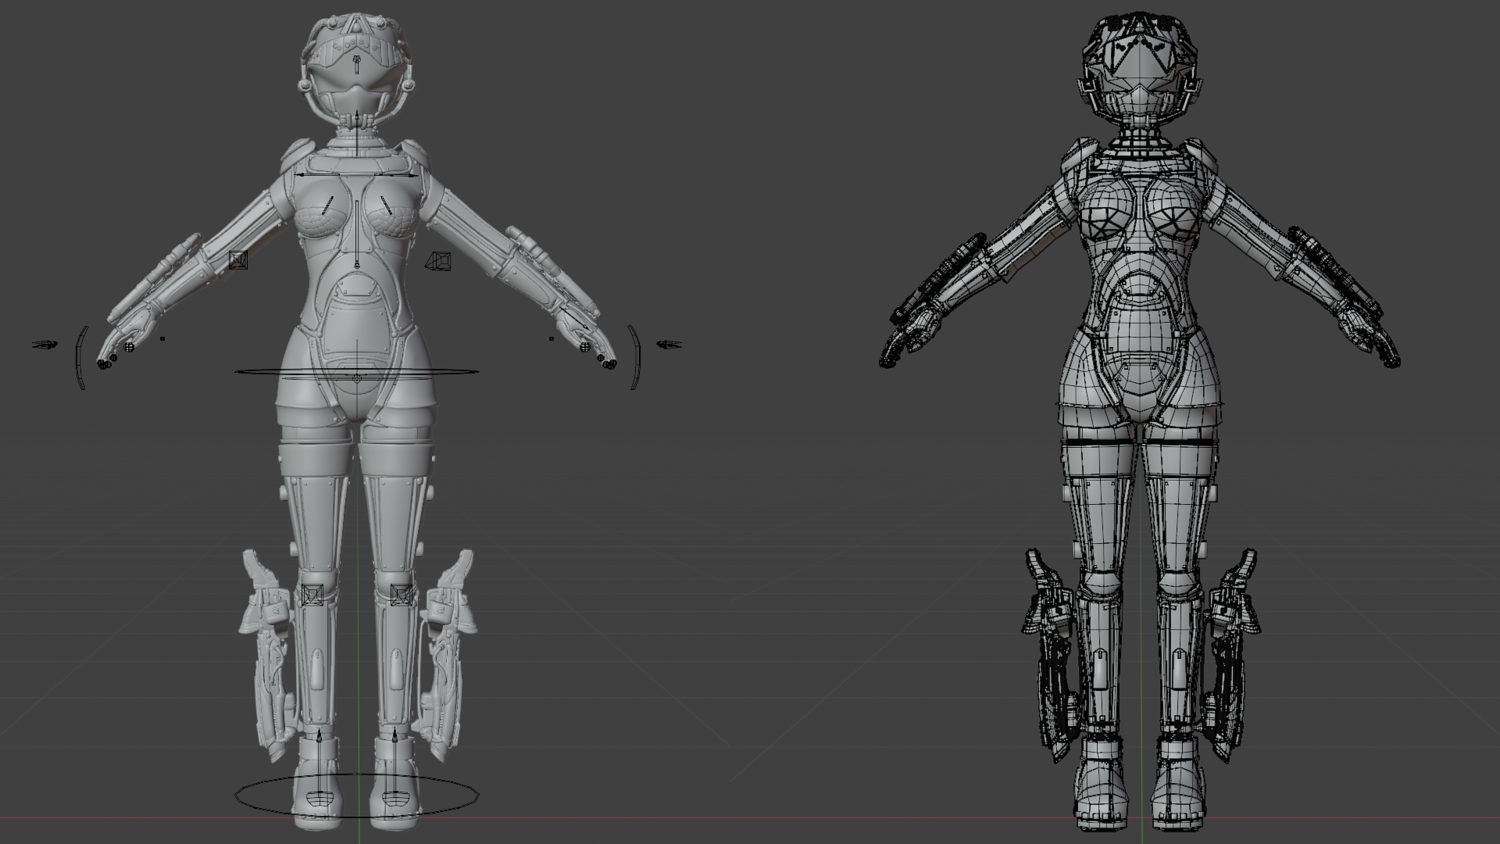Select the square knee widget on the right-side leg
This screenshot has height=844, width=1500.
point(401,595)
